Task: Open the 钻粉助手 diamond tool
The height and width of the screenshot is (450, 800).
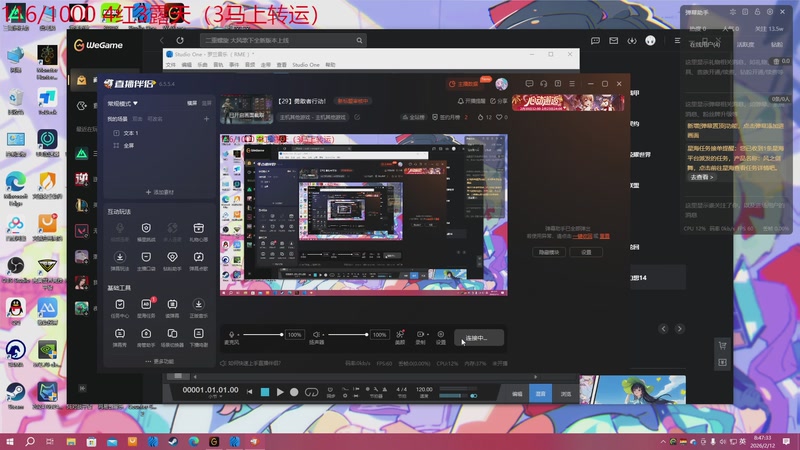Action: point(172,257)
